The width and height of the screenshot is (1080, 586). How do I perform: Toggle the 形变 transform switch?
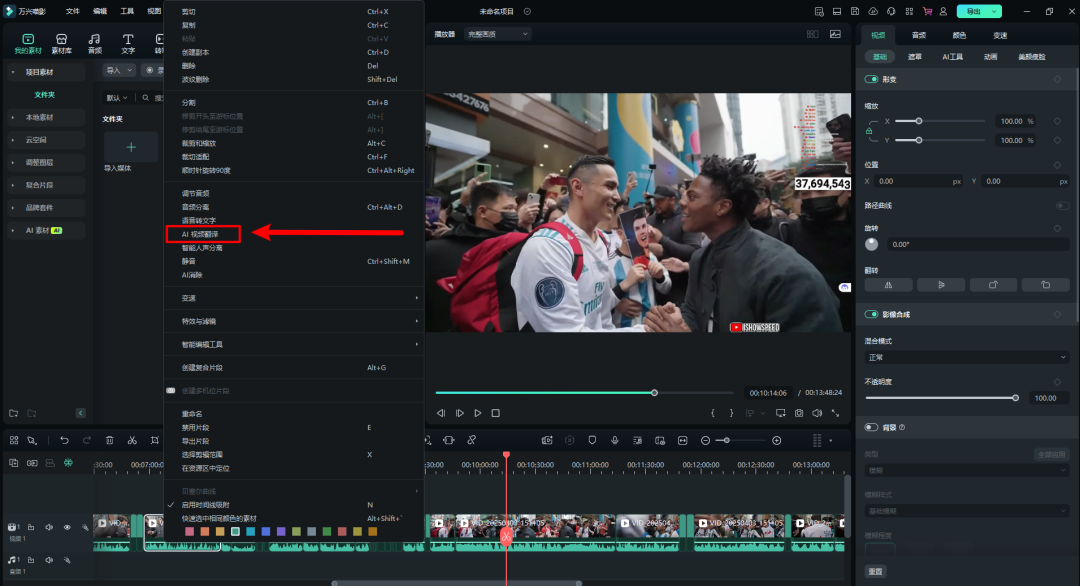[x=871, y=79]
